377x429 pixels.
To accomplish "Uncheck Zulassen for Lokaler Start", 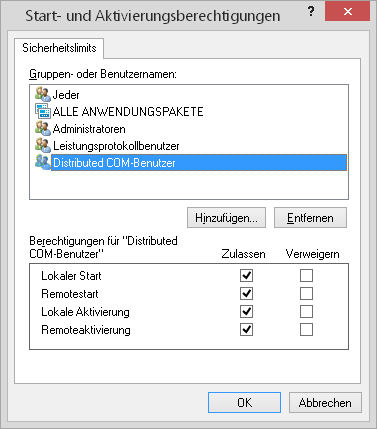I will (x=246, y=276).
